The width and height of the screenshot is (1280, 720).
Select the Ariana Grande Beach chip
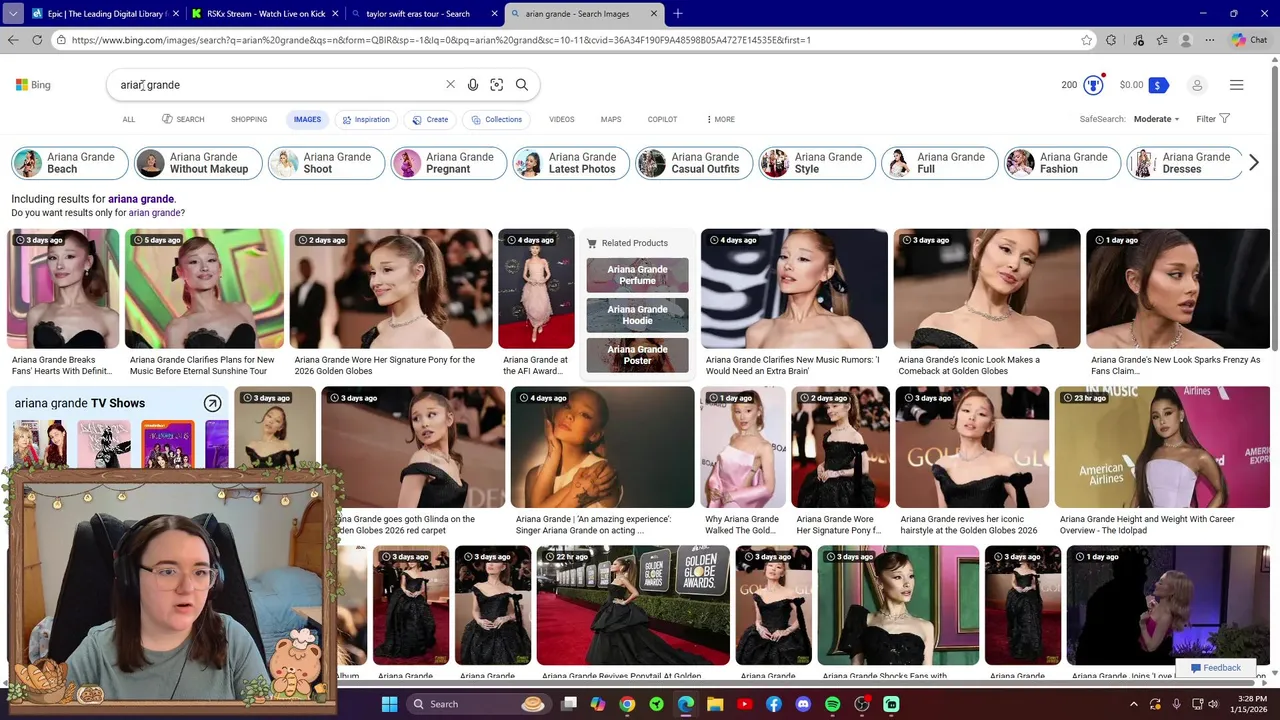pyautogui.click(x=70, y=163)
